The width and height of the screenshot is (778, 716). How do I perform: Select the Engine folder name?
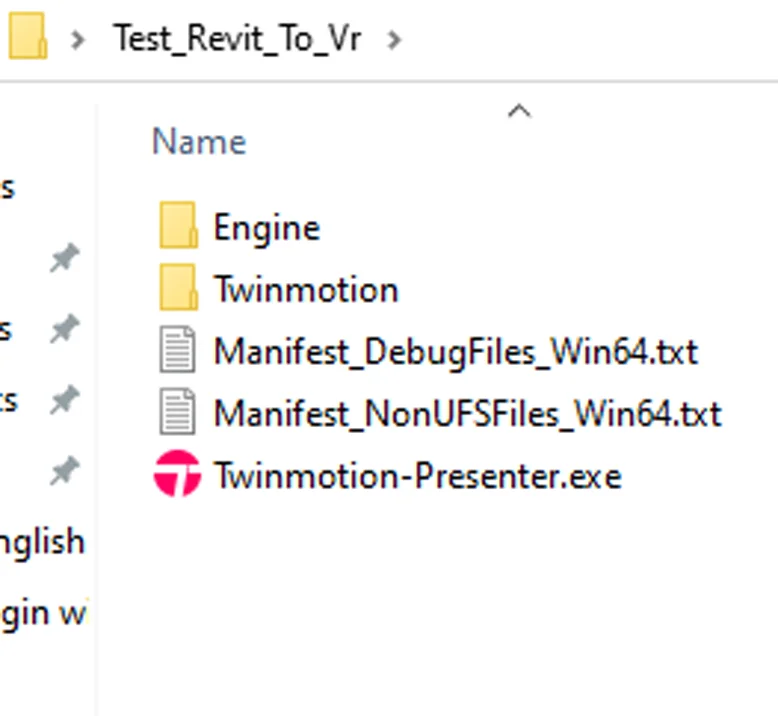click(266, 229)
